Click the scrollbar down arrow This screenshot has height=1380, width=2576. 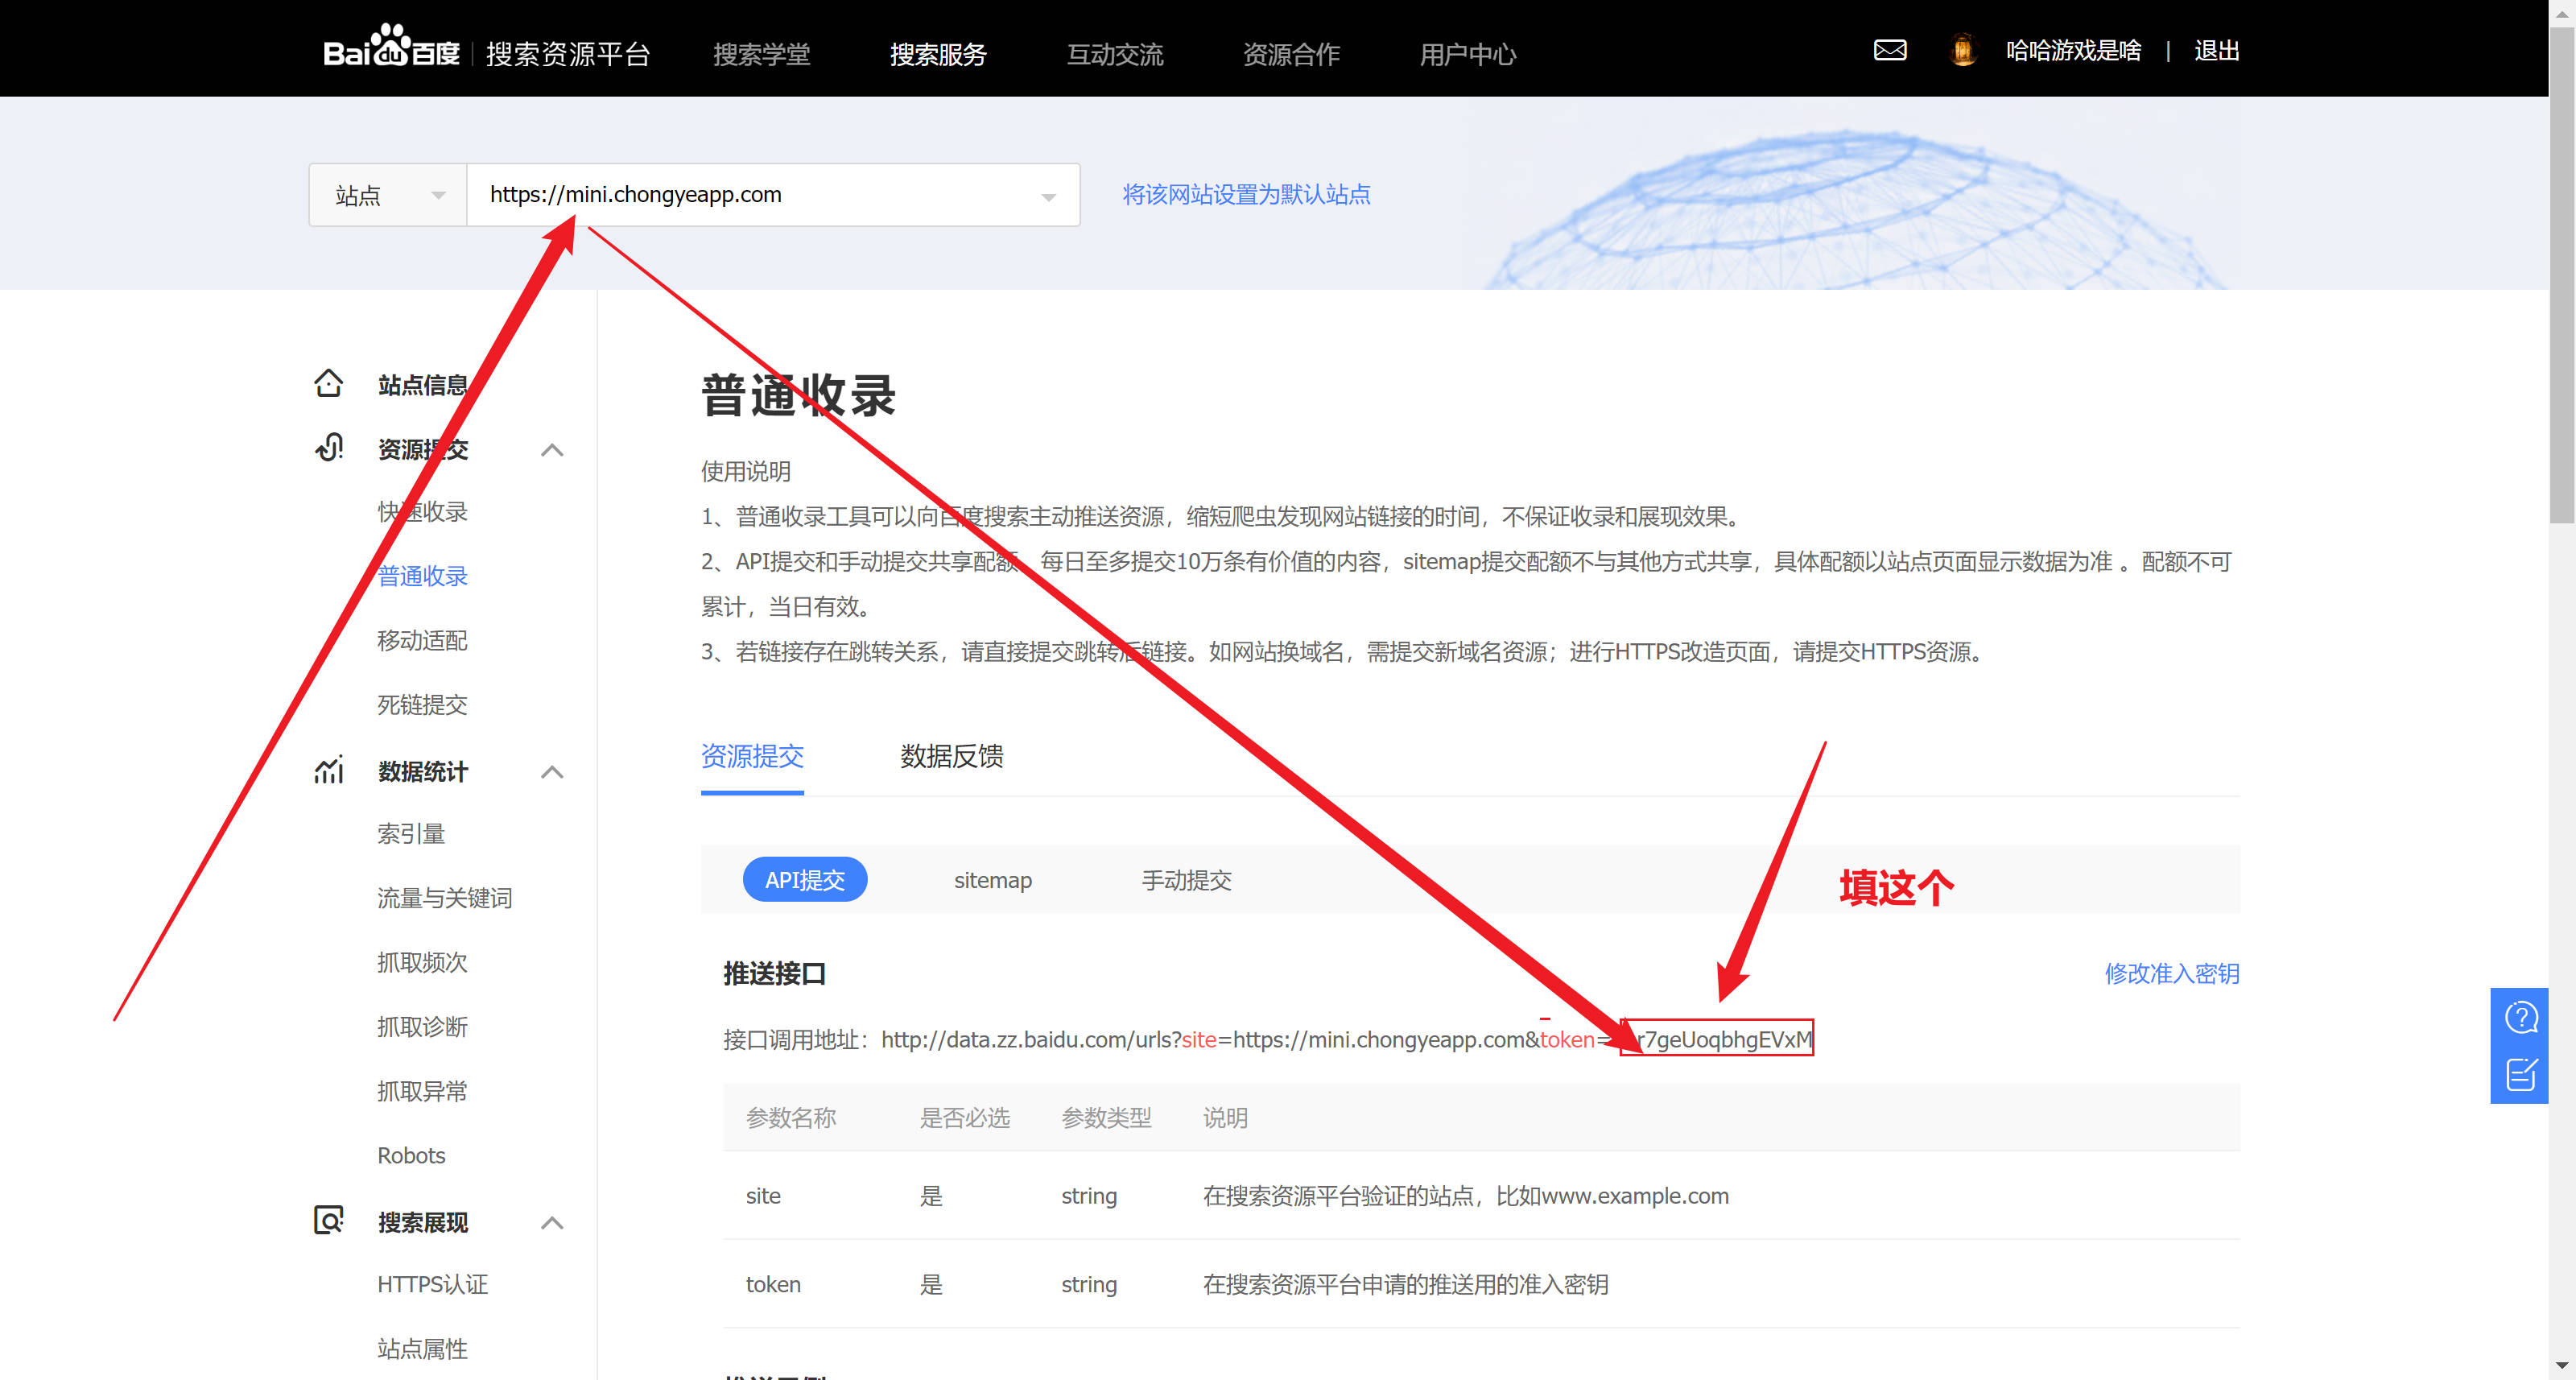[x=2562, y=1365]
